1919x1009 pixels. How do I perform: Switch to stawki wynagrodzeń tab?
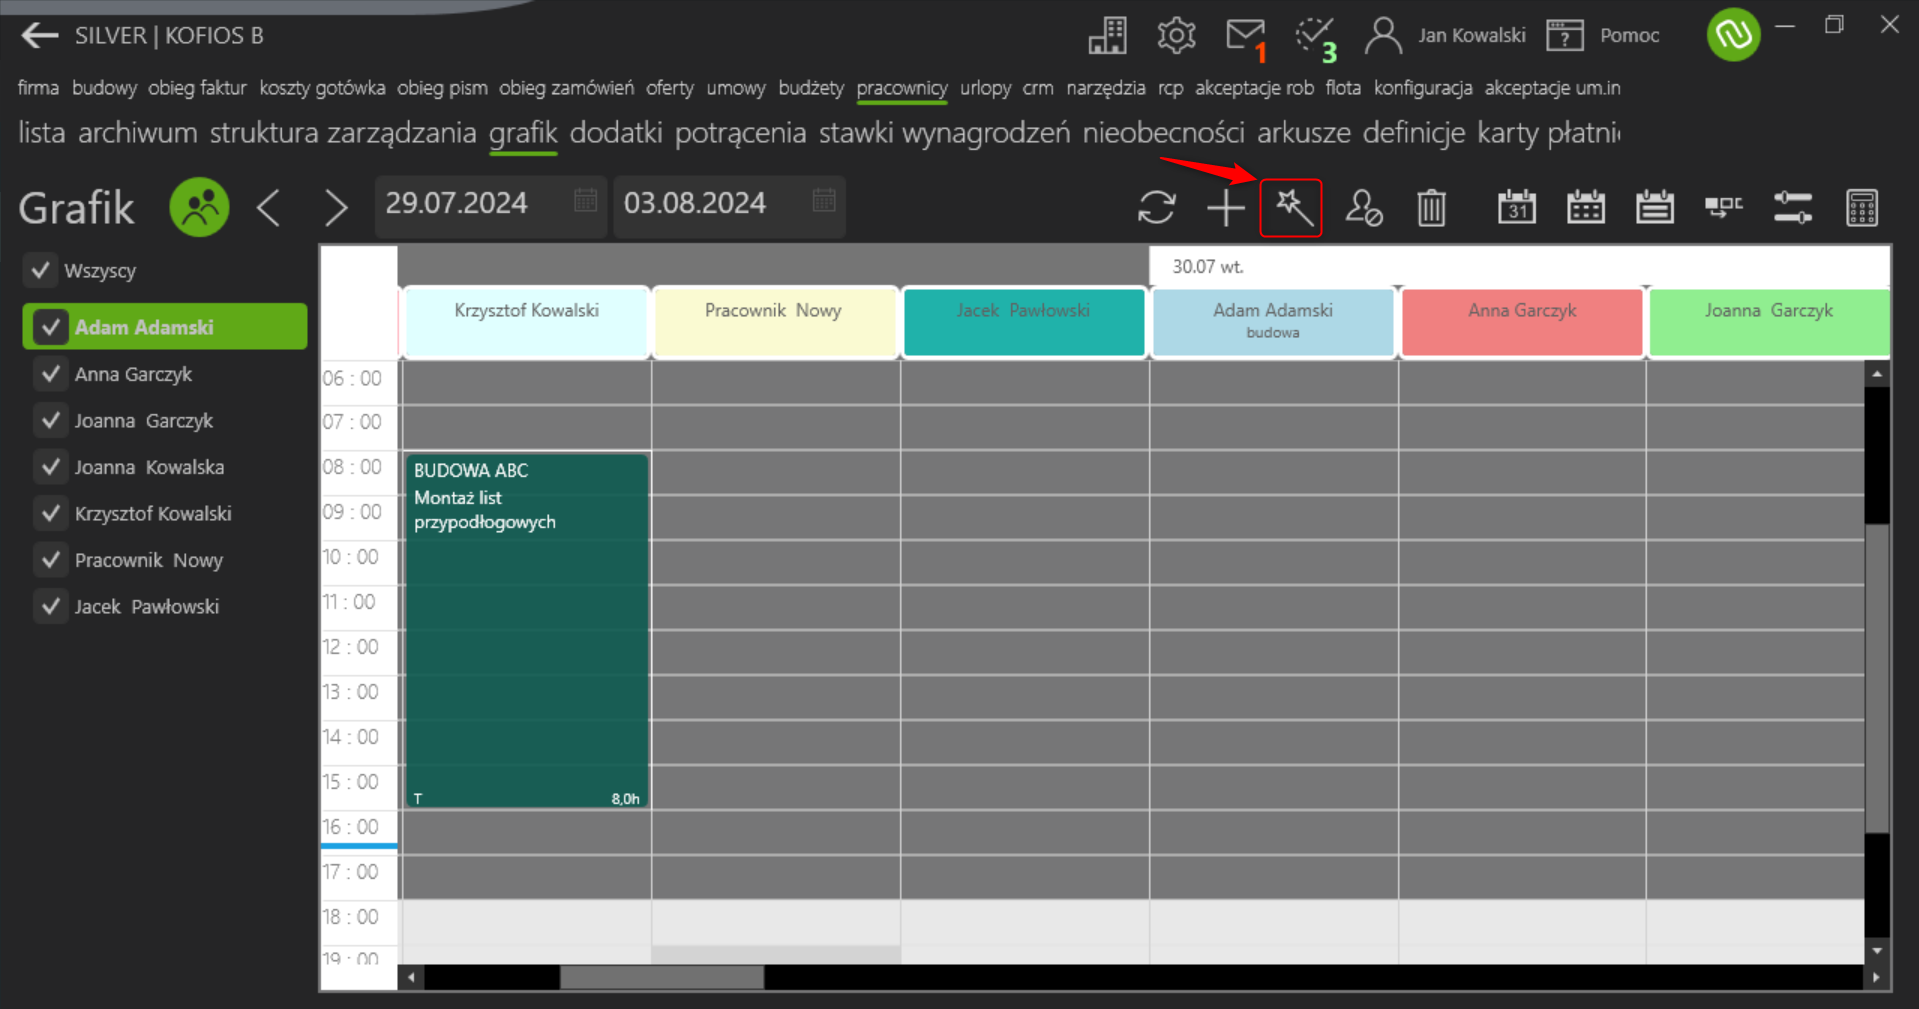pos(944,133)
